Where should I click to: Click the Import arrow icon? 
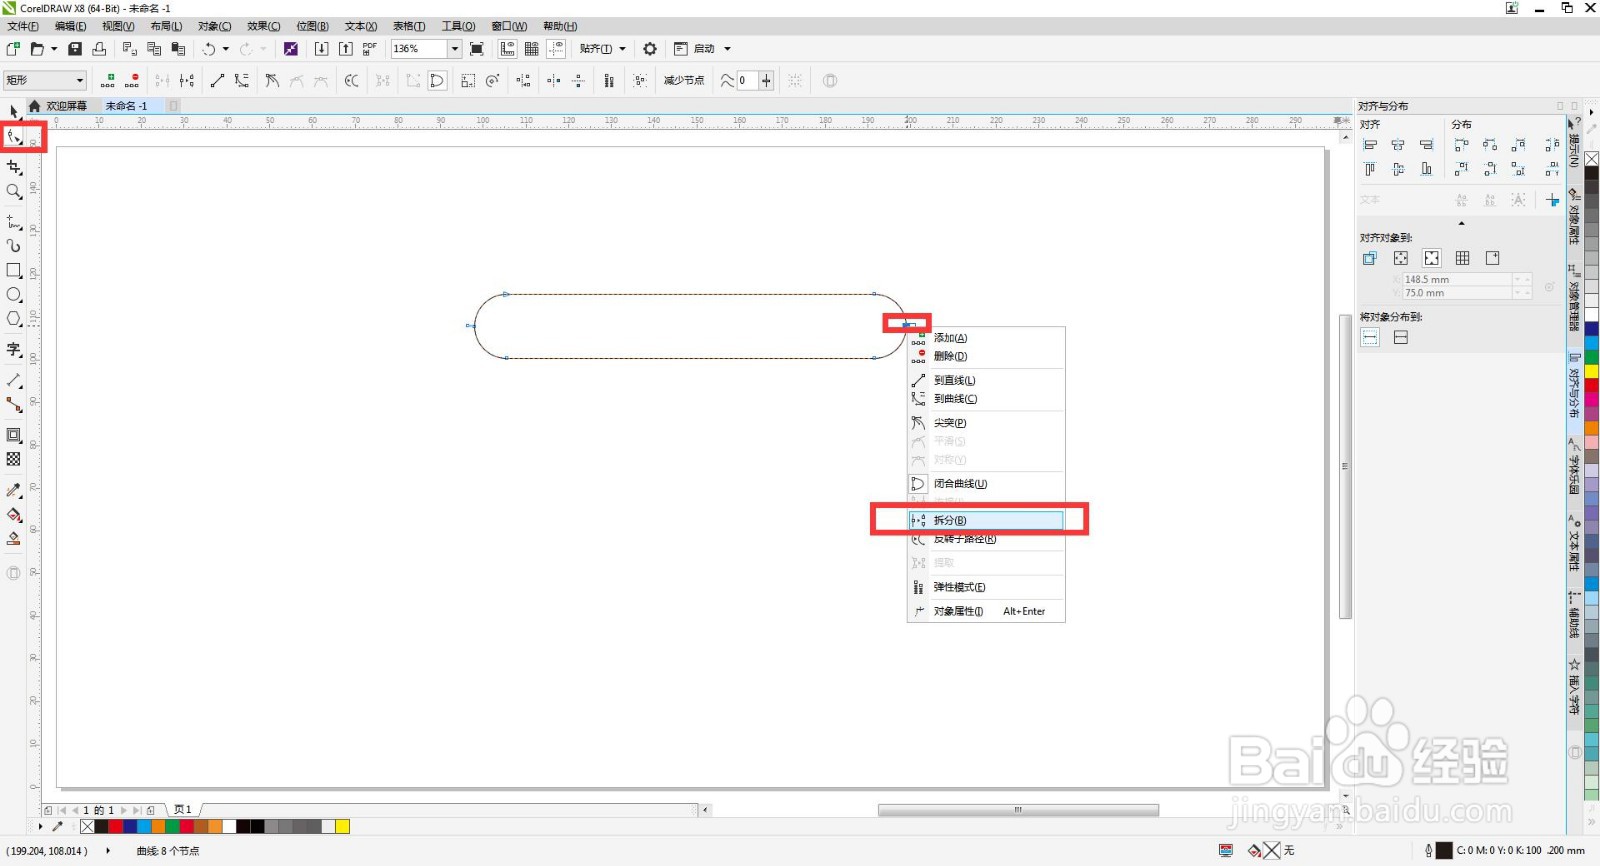(x=321, y=49)
